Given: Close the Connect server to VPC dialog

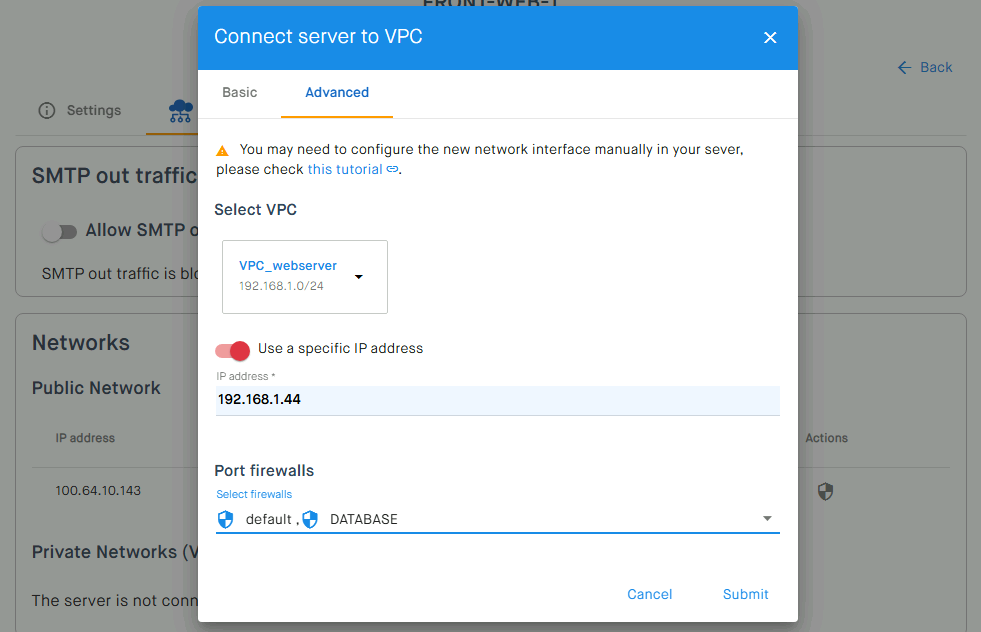Looking at the screenshot, I should click(x=770, y=38).
